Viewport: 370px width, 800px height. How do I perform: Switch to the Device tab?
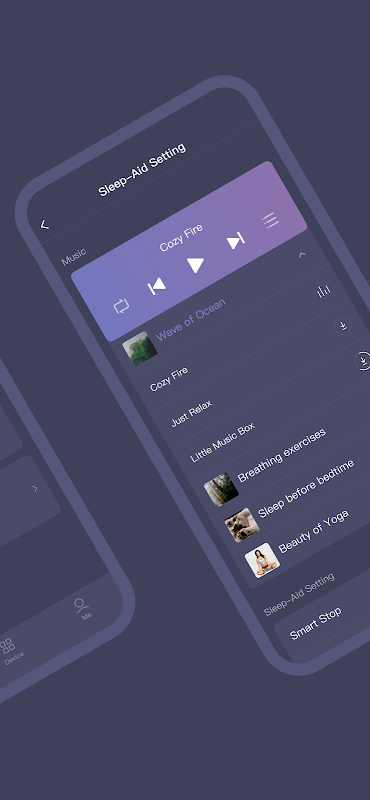click(x=10, y=652)
